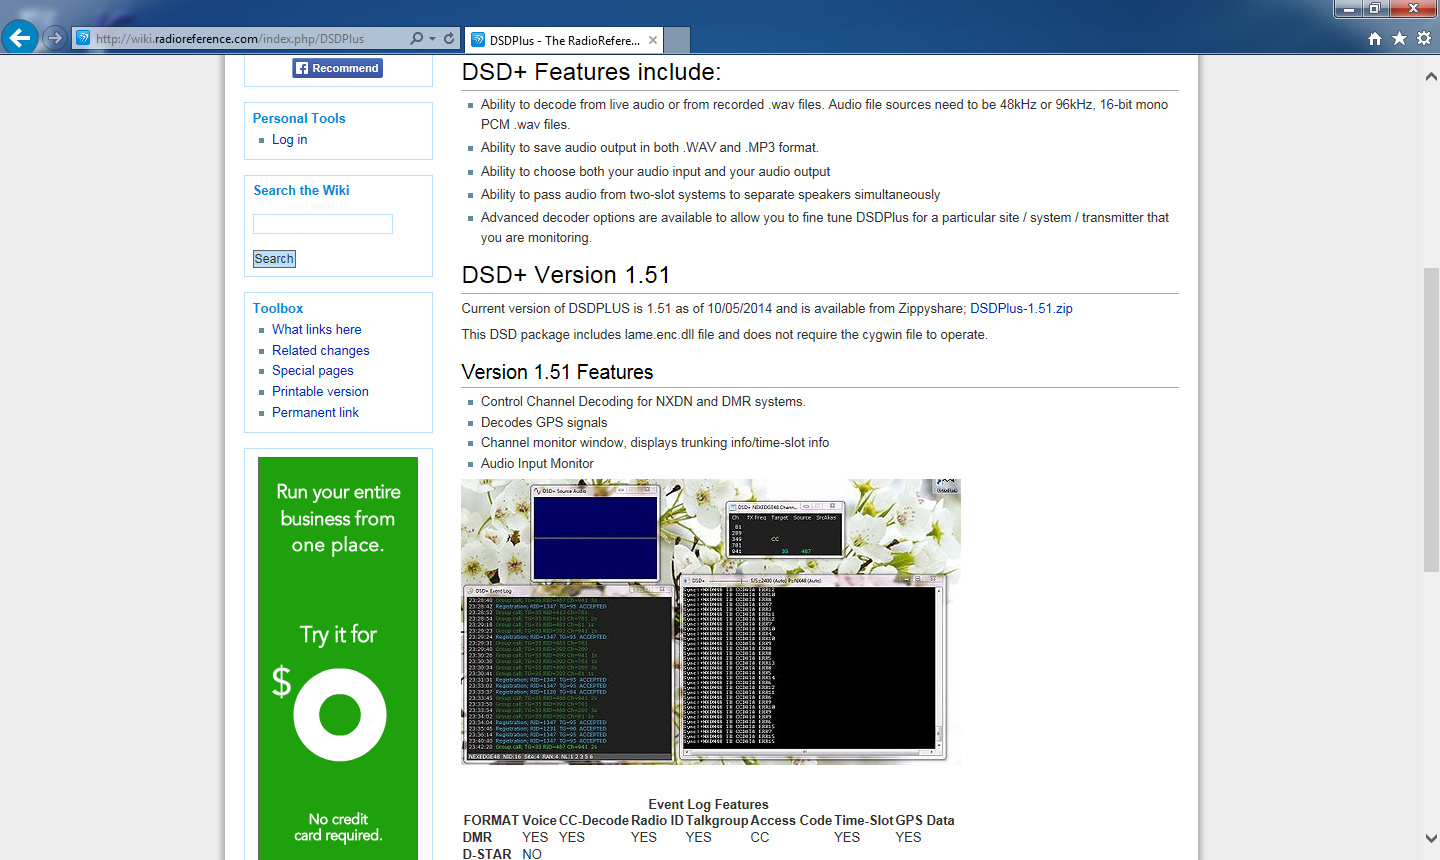Select 'Version 1.51 Features' heading

pyautogui.click(x=557, y=372)
